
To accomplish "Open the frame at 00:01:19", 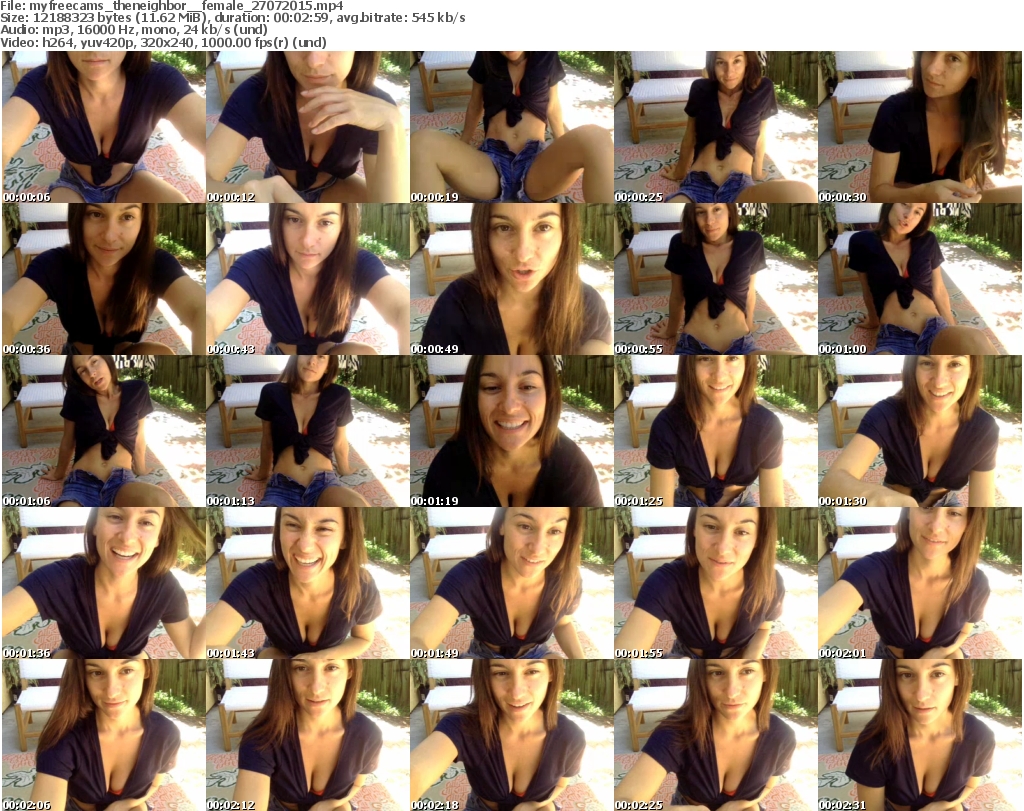I will (x=511, y=431).
